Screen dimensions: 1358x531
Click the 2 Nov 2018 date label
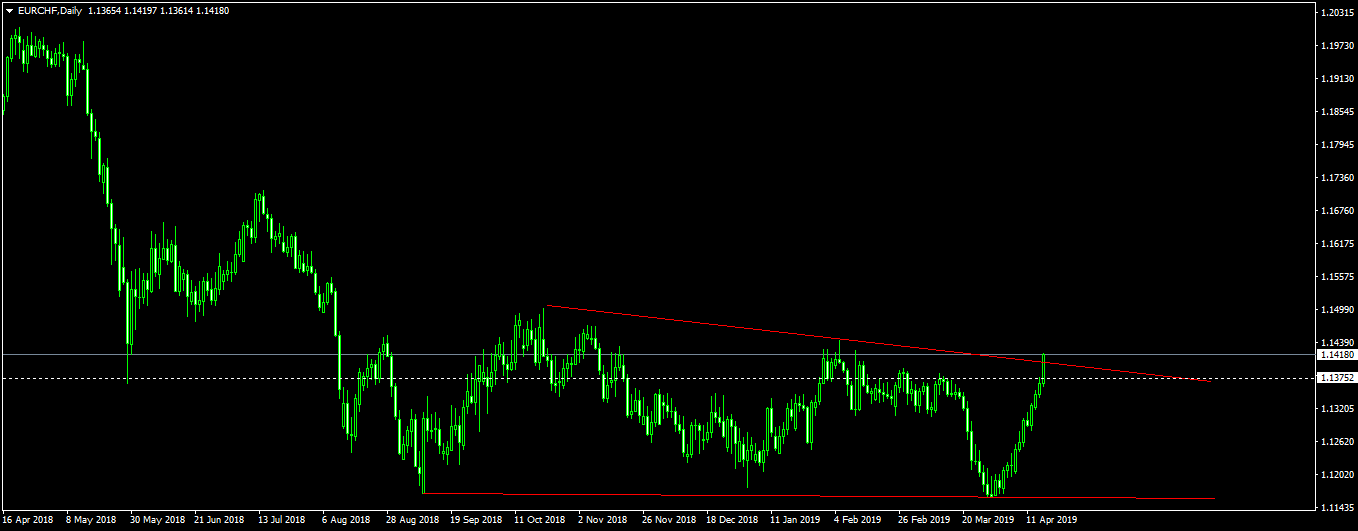605,521
